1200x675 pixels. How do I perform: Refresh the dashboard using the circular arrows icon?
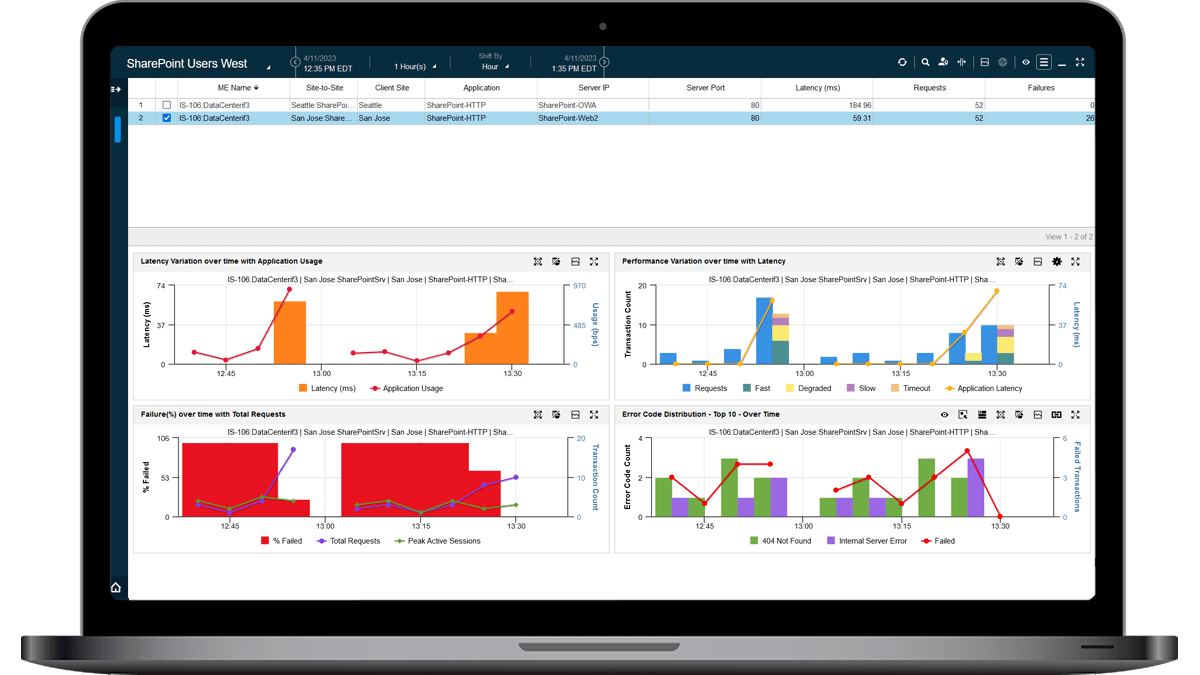[x=902, y=62]
